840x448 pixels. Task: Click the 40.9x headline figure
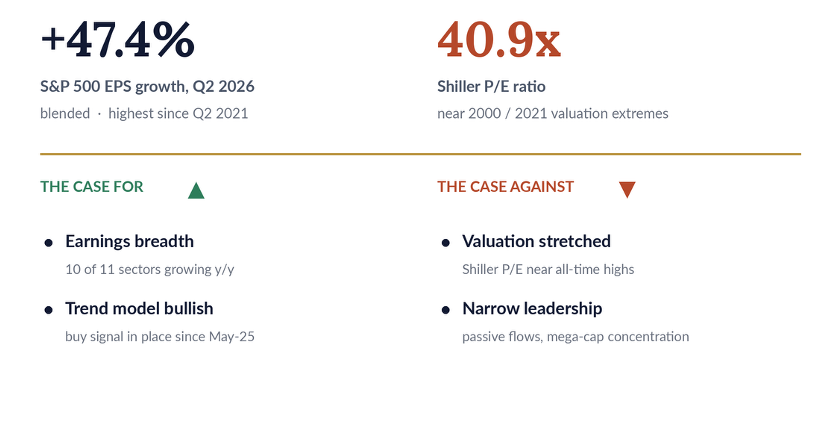pos(499,39)
